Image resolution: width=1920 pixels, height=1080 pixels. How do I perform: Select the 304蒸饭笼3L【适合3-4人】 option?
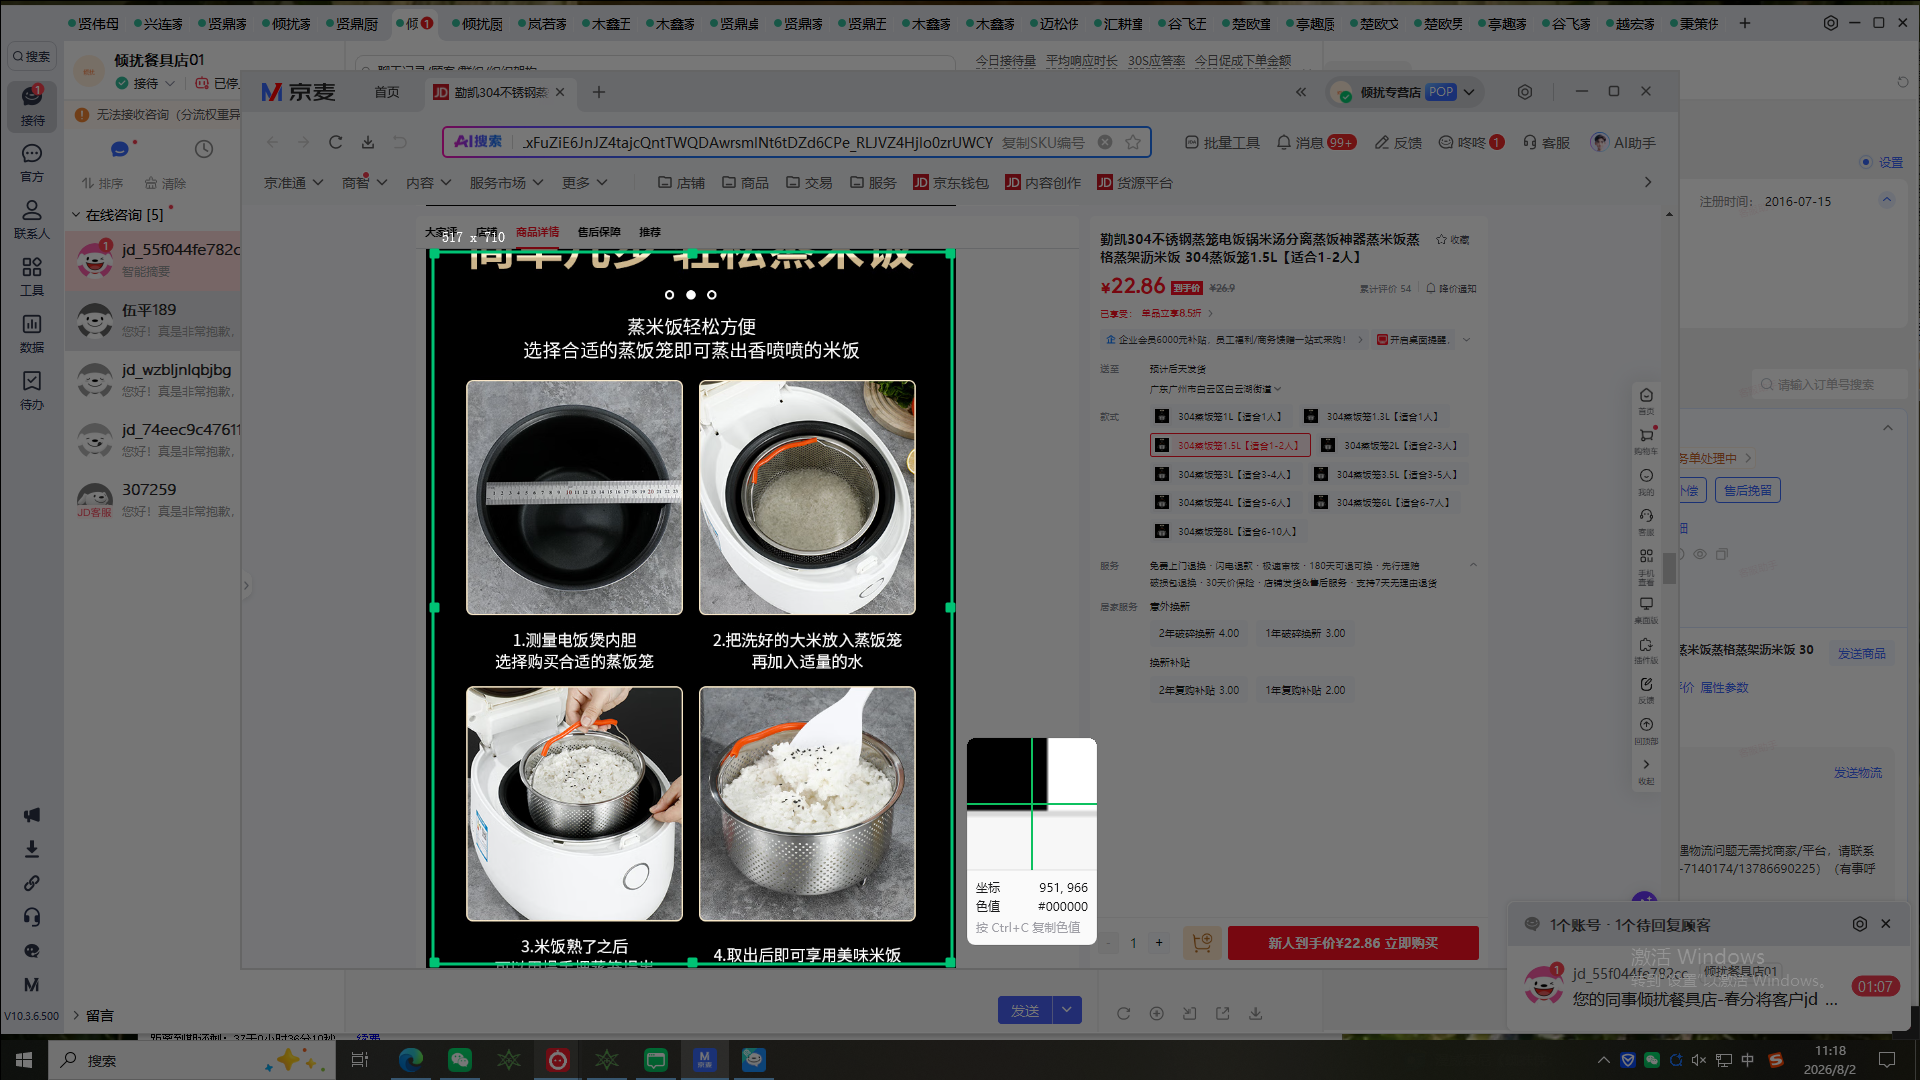(1224, 475)
